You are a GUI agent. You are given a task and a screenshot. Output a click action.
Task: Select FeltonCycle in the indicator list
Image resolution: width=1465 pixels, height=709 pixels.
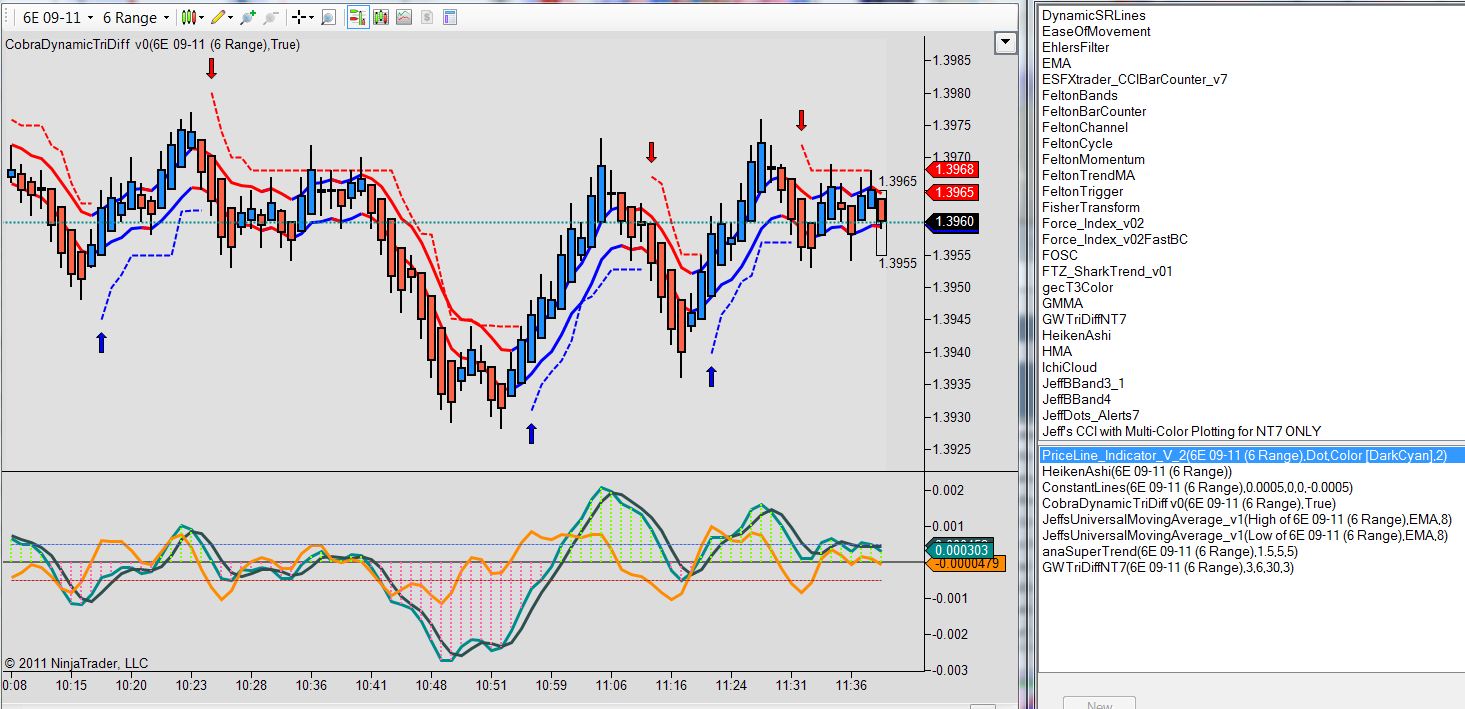1077,143
